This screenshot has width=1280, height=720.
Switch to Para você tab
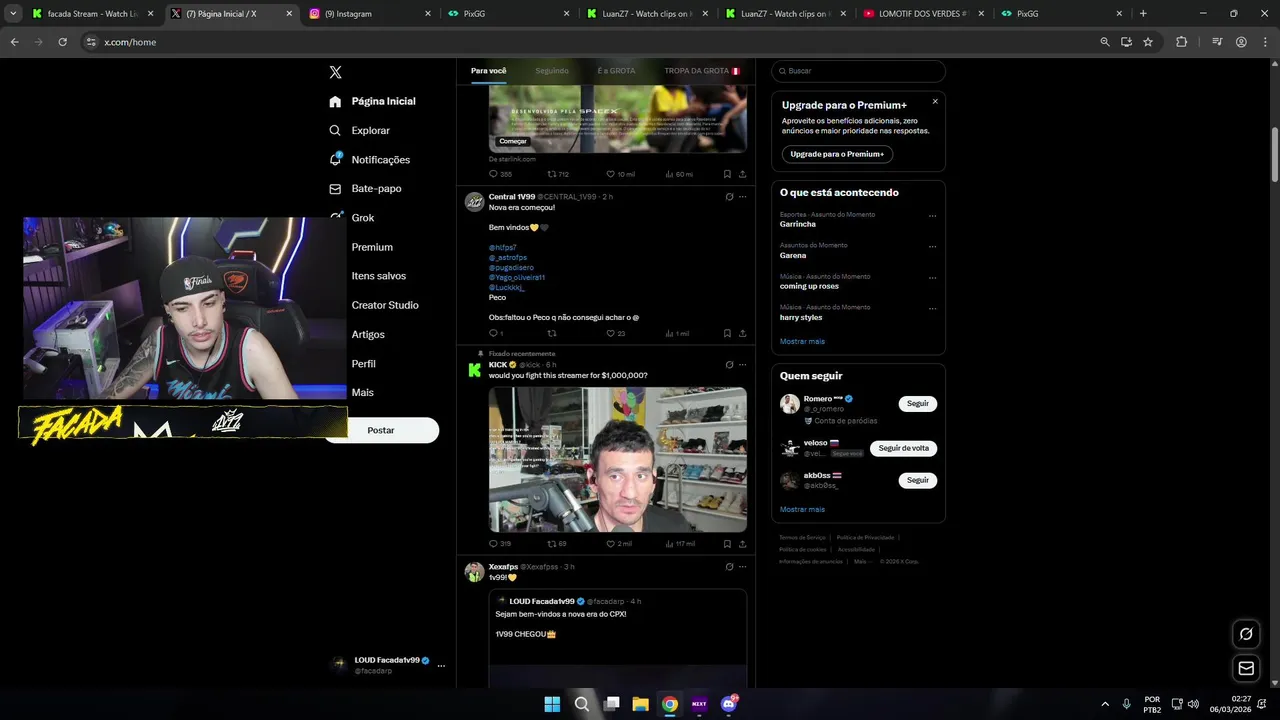(x=489, y=71)
